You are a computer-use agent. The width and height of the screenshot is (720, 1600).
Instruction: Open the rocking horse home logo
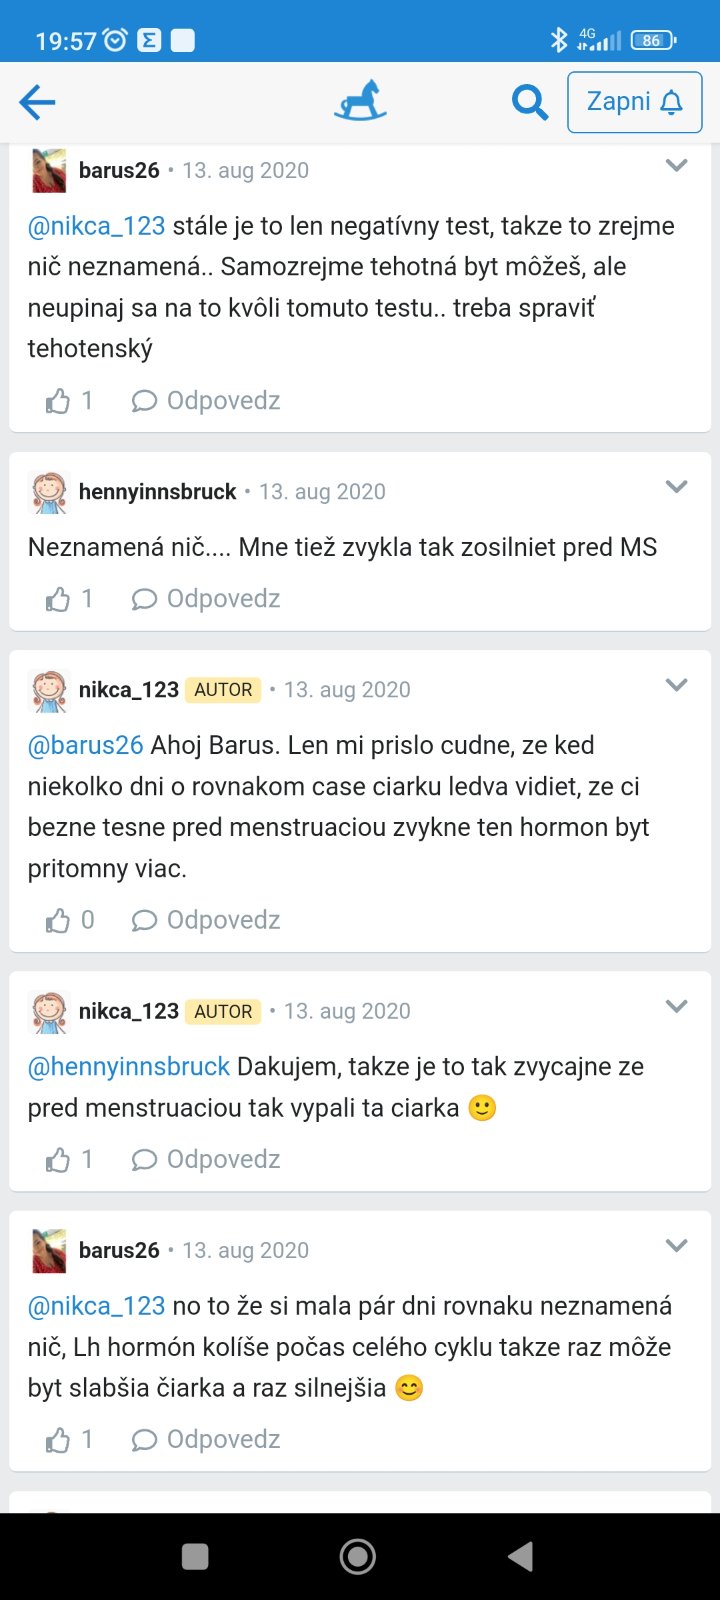[x=360, y=102]
